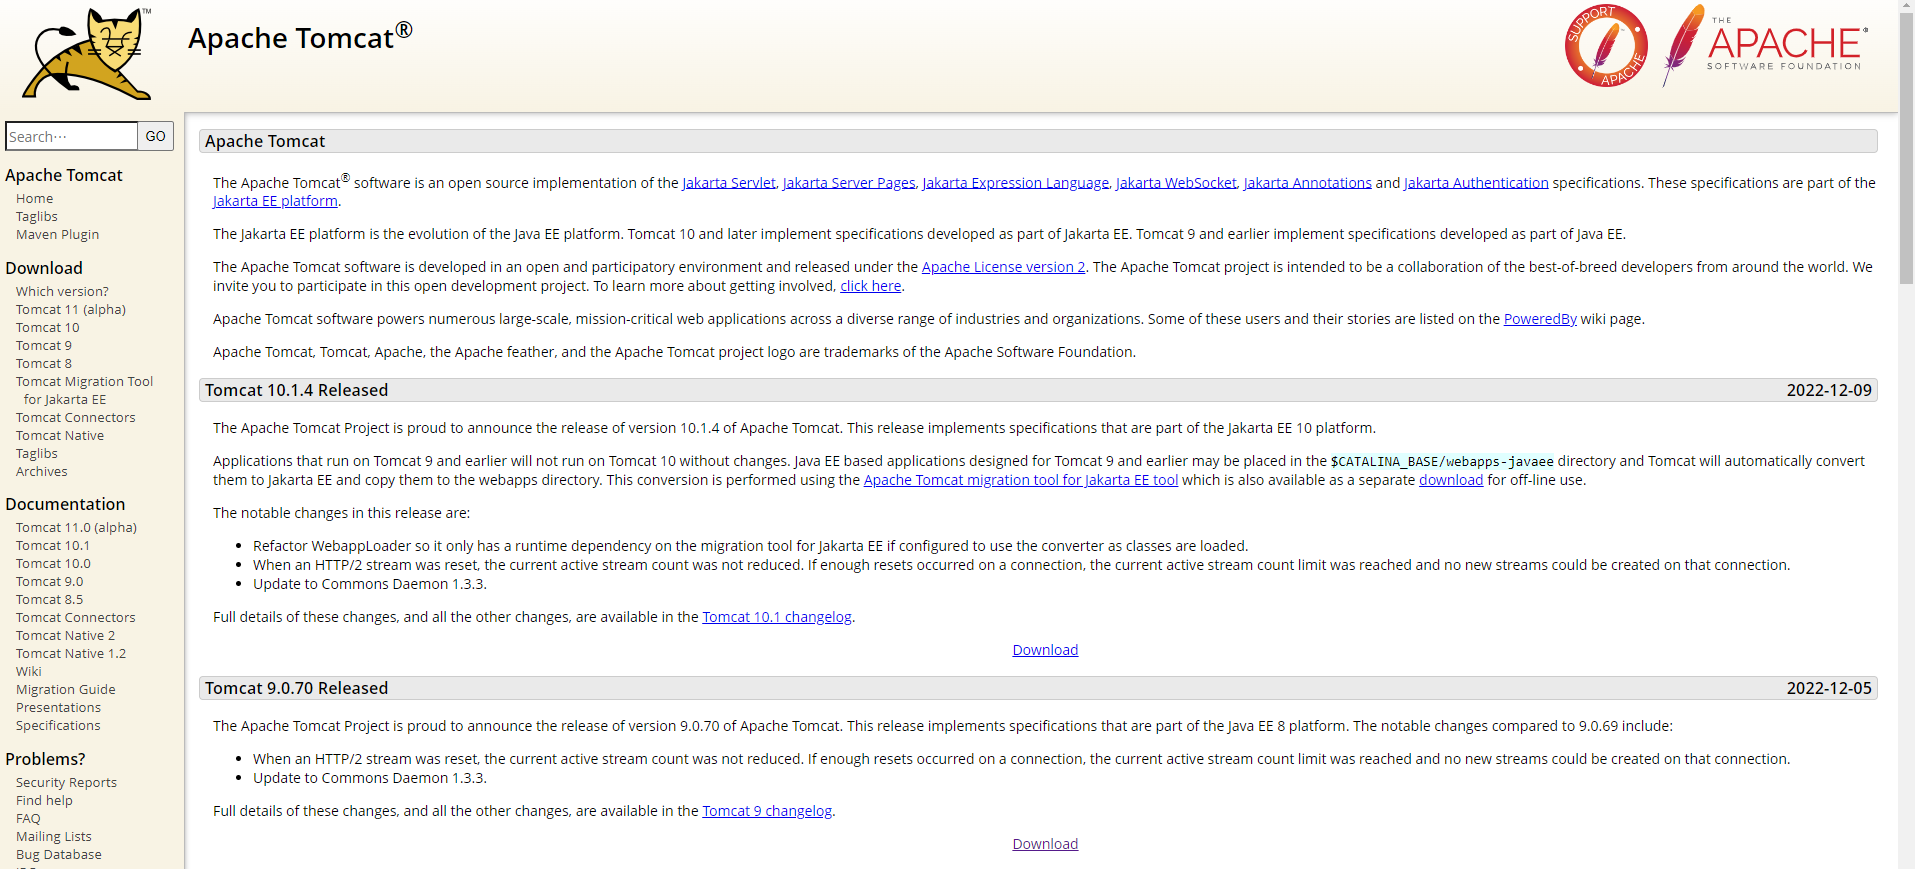The width and height of the screenshot is (1915, 869).
Task: Open the Home sidebar link
Action: pos(35,199)
